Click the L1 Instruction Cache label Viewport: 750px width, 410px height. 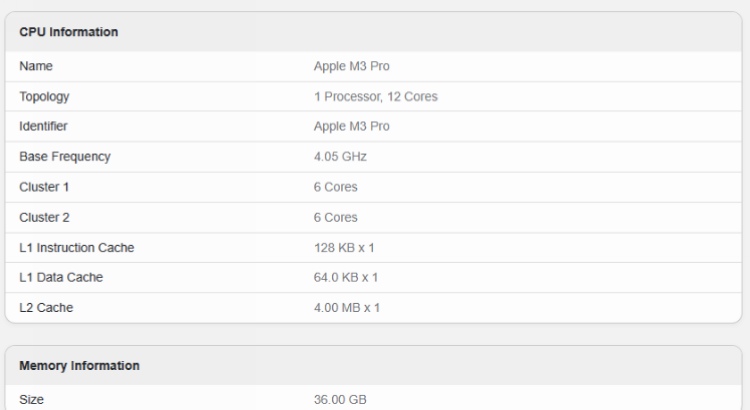point(77,247)
